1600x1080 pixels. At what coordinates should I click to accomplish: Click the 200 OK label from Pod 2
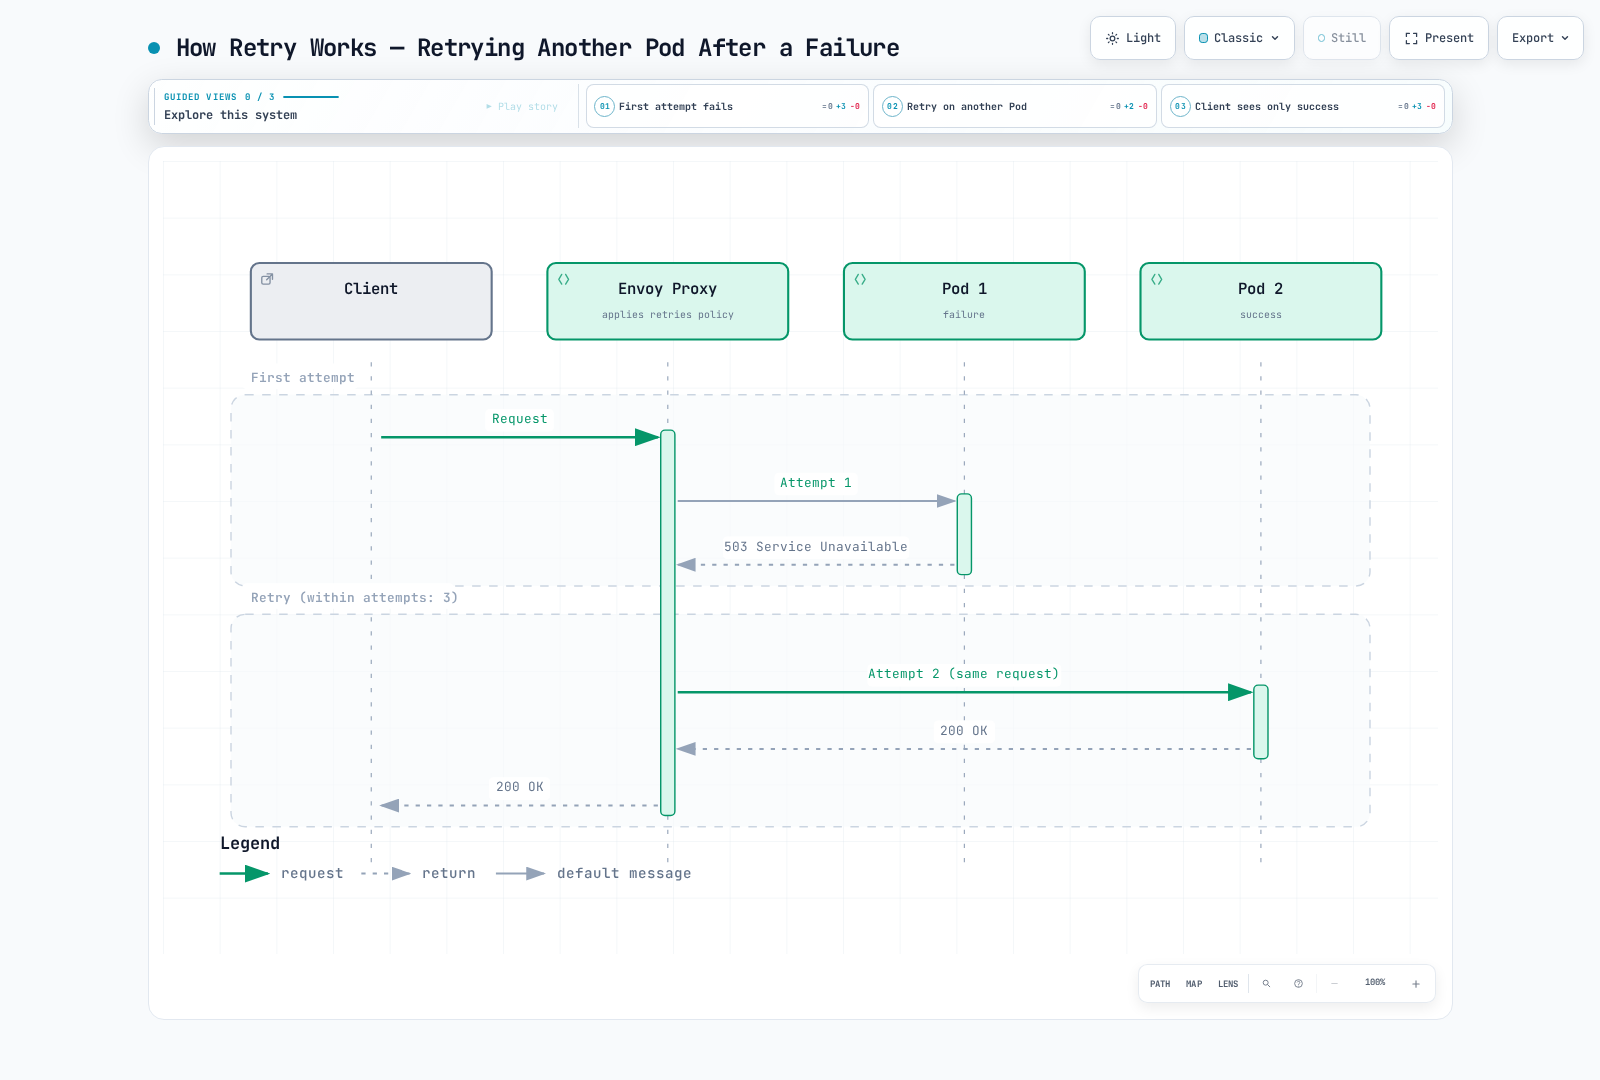[964, 731]
